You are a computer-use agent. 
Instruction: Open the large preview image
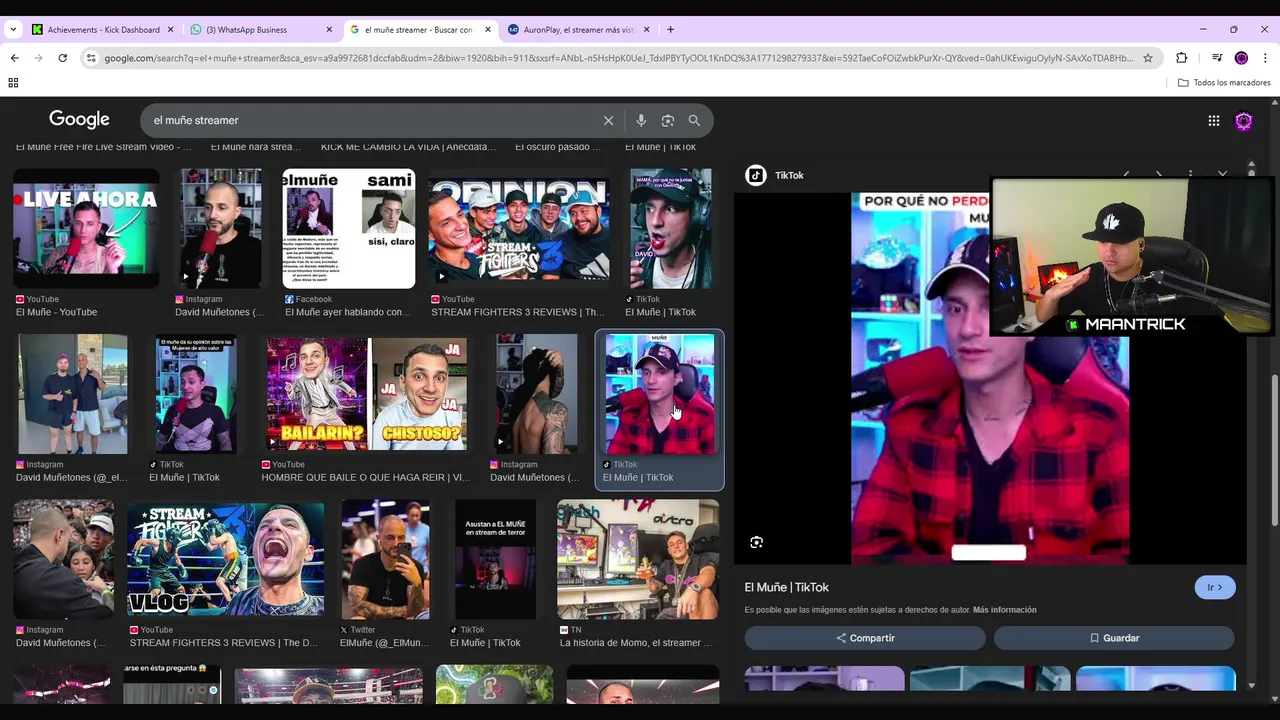[990, 378]
